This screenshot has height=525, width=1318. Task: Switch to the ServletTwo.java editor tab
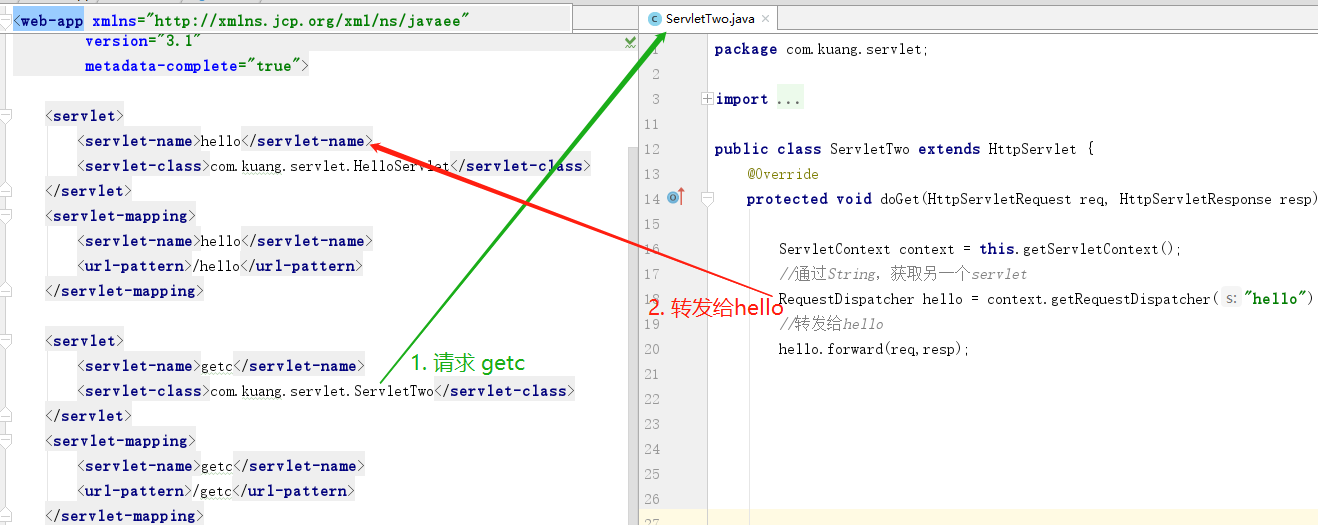(708, 18)
